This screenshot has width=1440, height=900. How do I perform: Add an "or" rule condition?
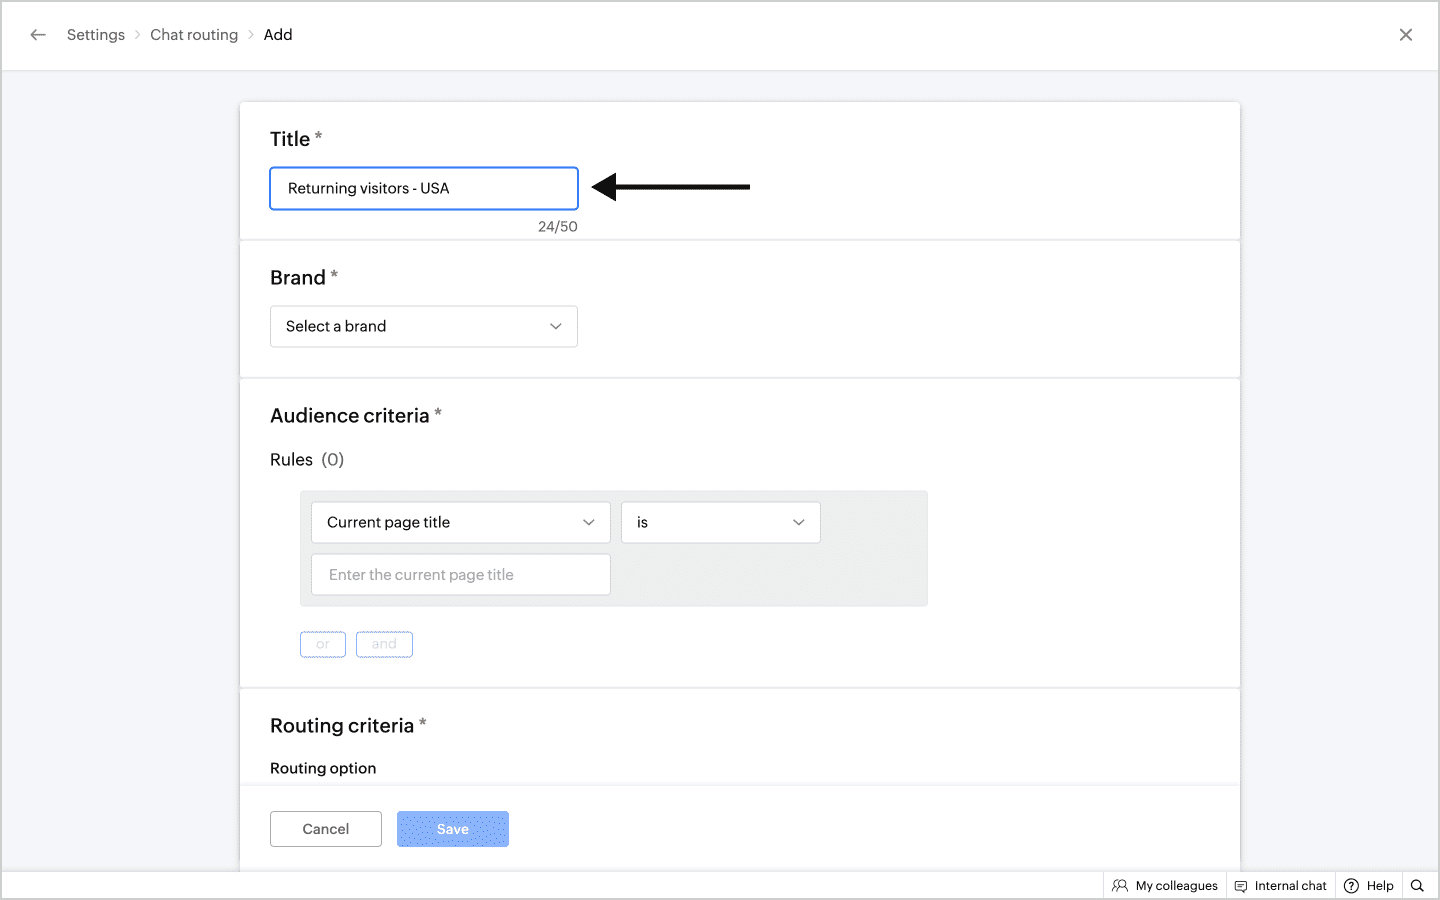tap(323, 645)
